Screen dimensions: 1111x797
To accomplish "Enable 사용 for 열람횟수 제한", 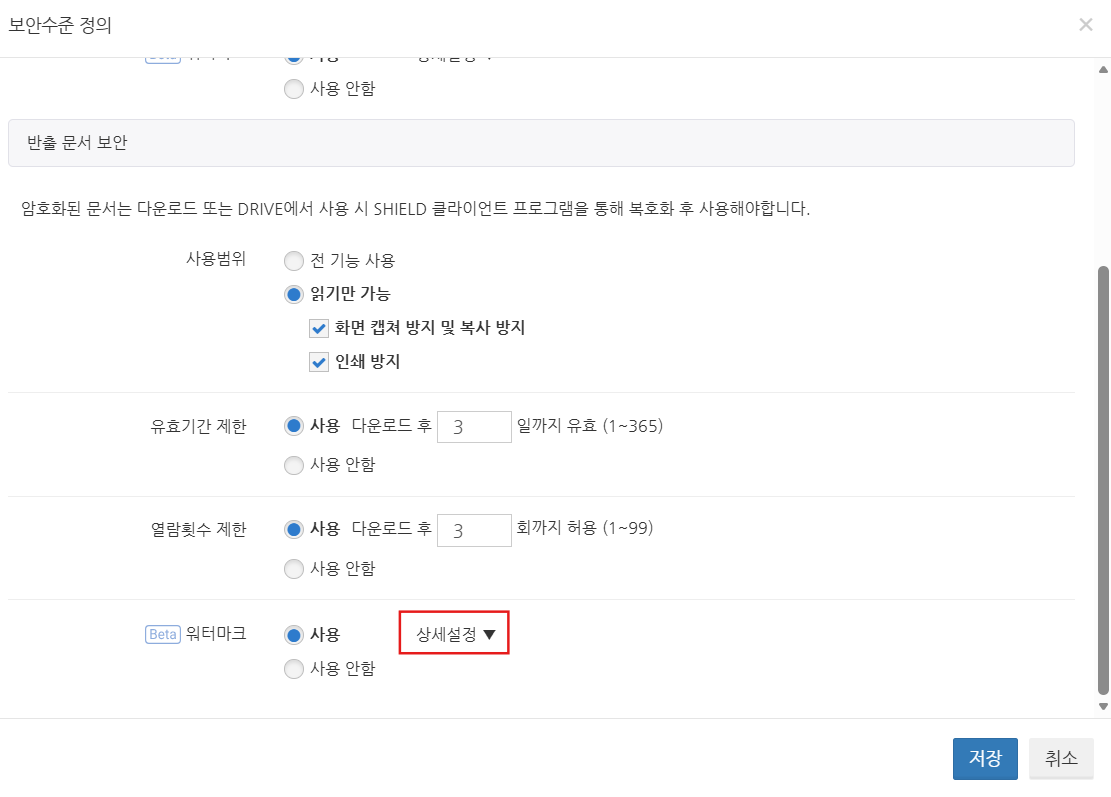I will pyautogui.click(x=294, y=529).
